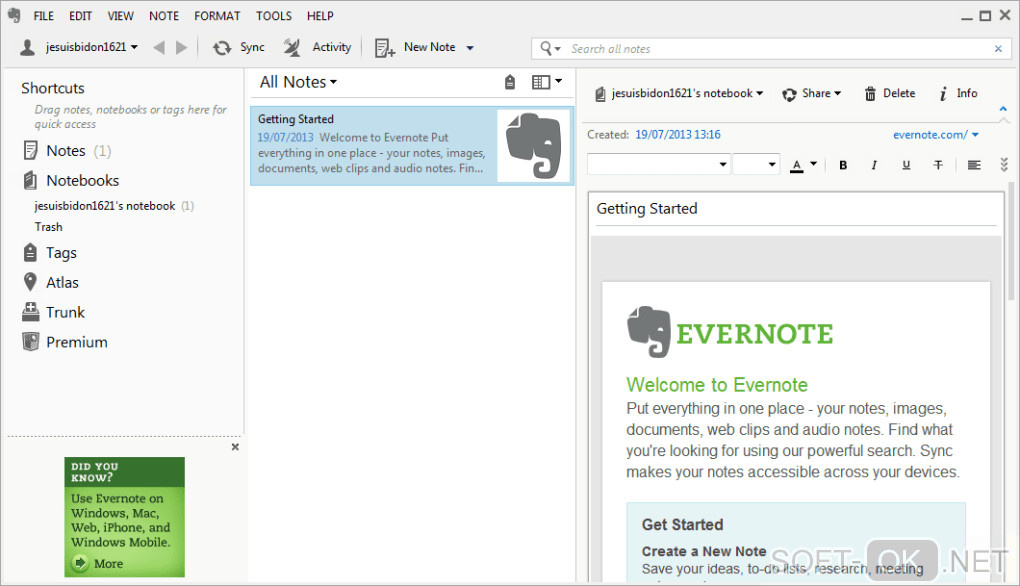The image size is (1020, 586).
Task: Click the text alignment icon
Action: [x=974, y=165]
